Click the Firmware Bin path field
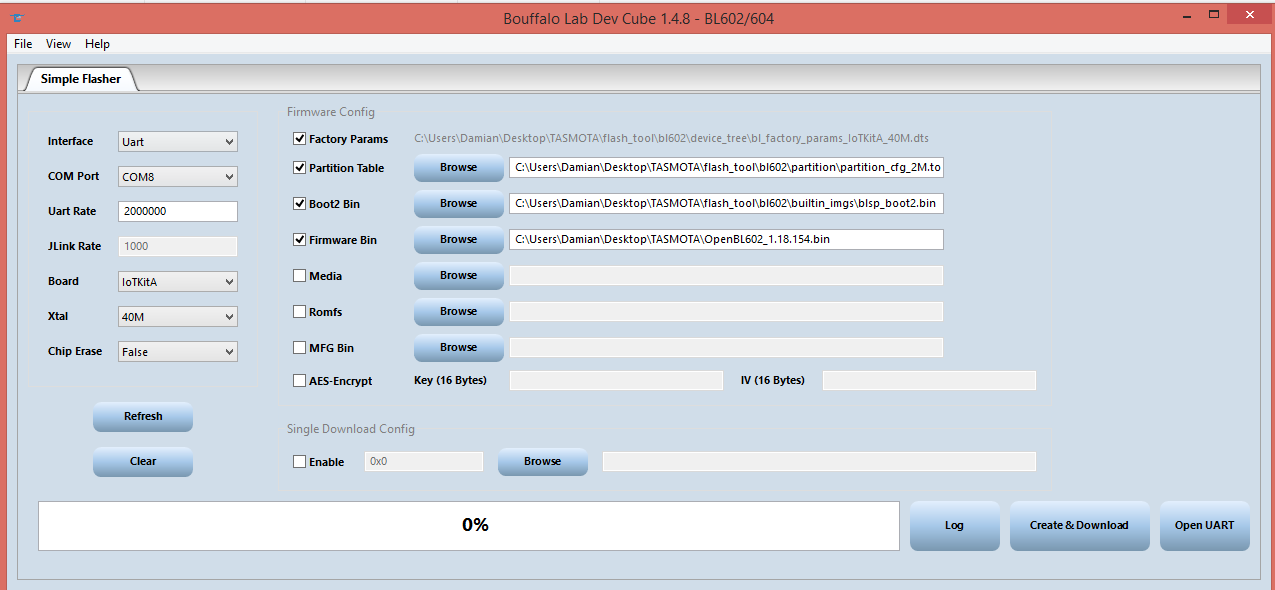 point(726,240)
